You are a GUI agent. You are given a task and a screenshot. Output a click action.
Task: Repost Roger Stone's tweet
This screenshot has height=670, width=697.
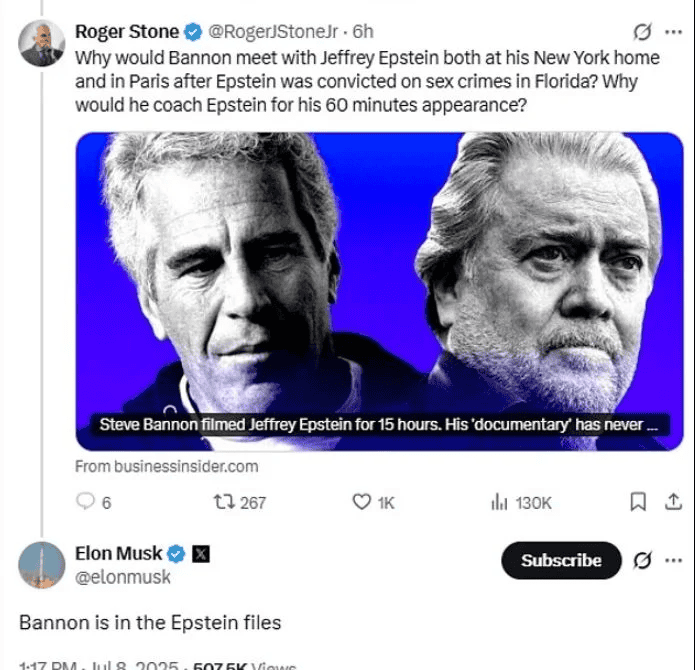[224, 503]
